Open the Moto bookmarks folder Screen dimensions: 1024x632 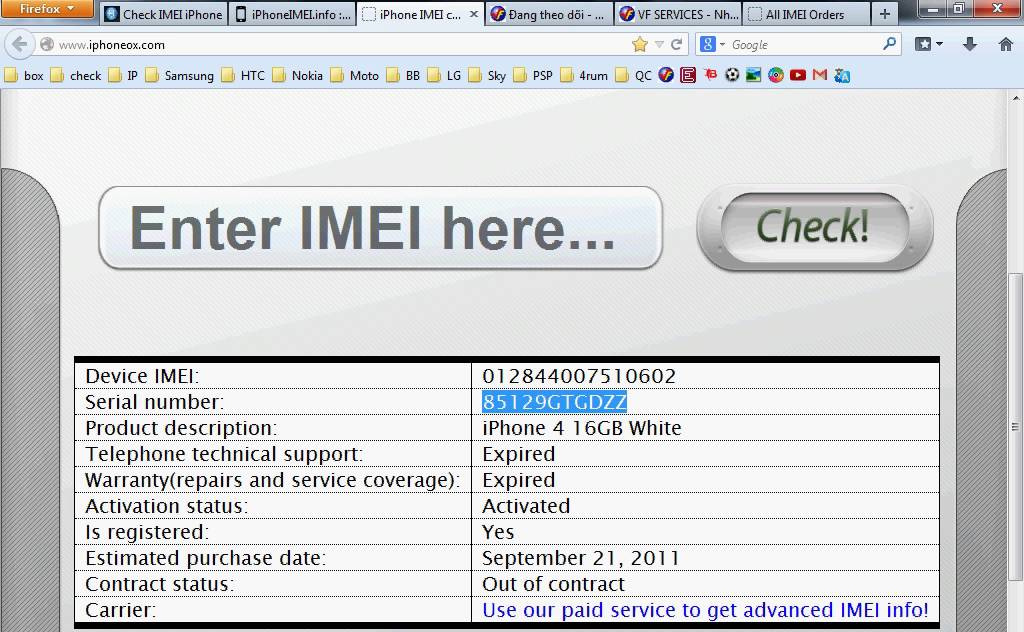tap(355, 76)
